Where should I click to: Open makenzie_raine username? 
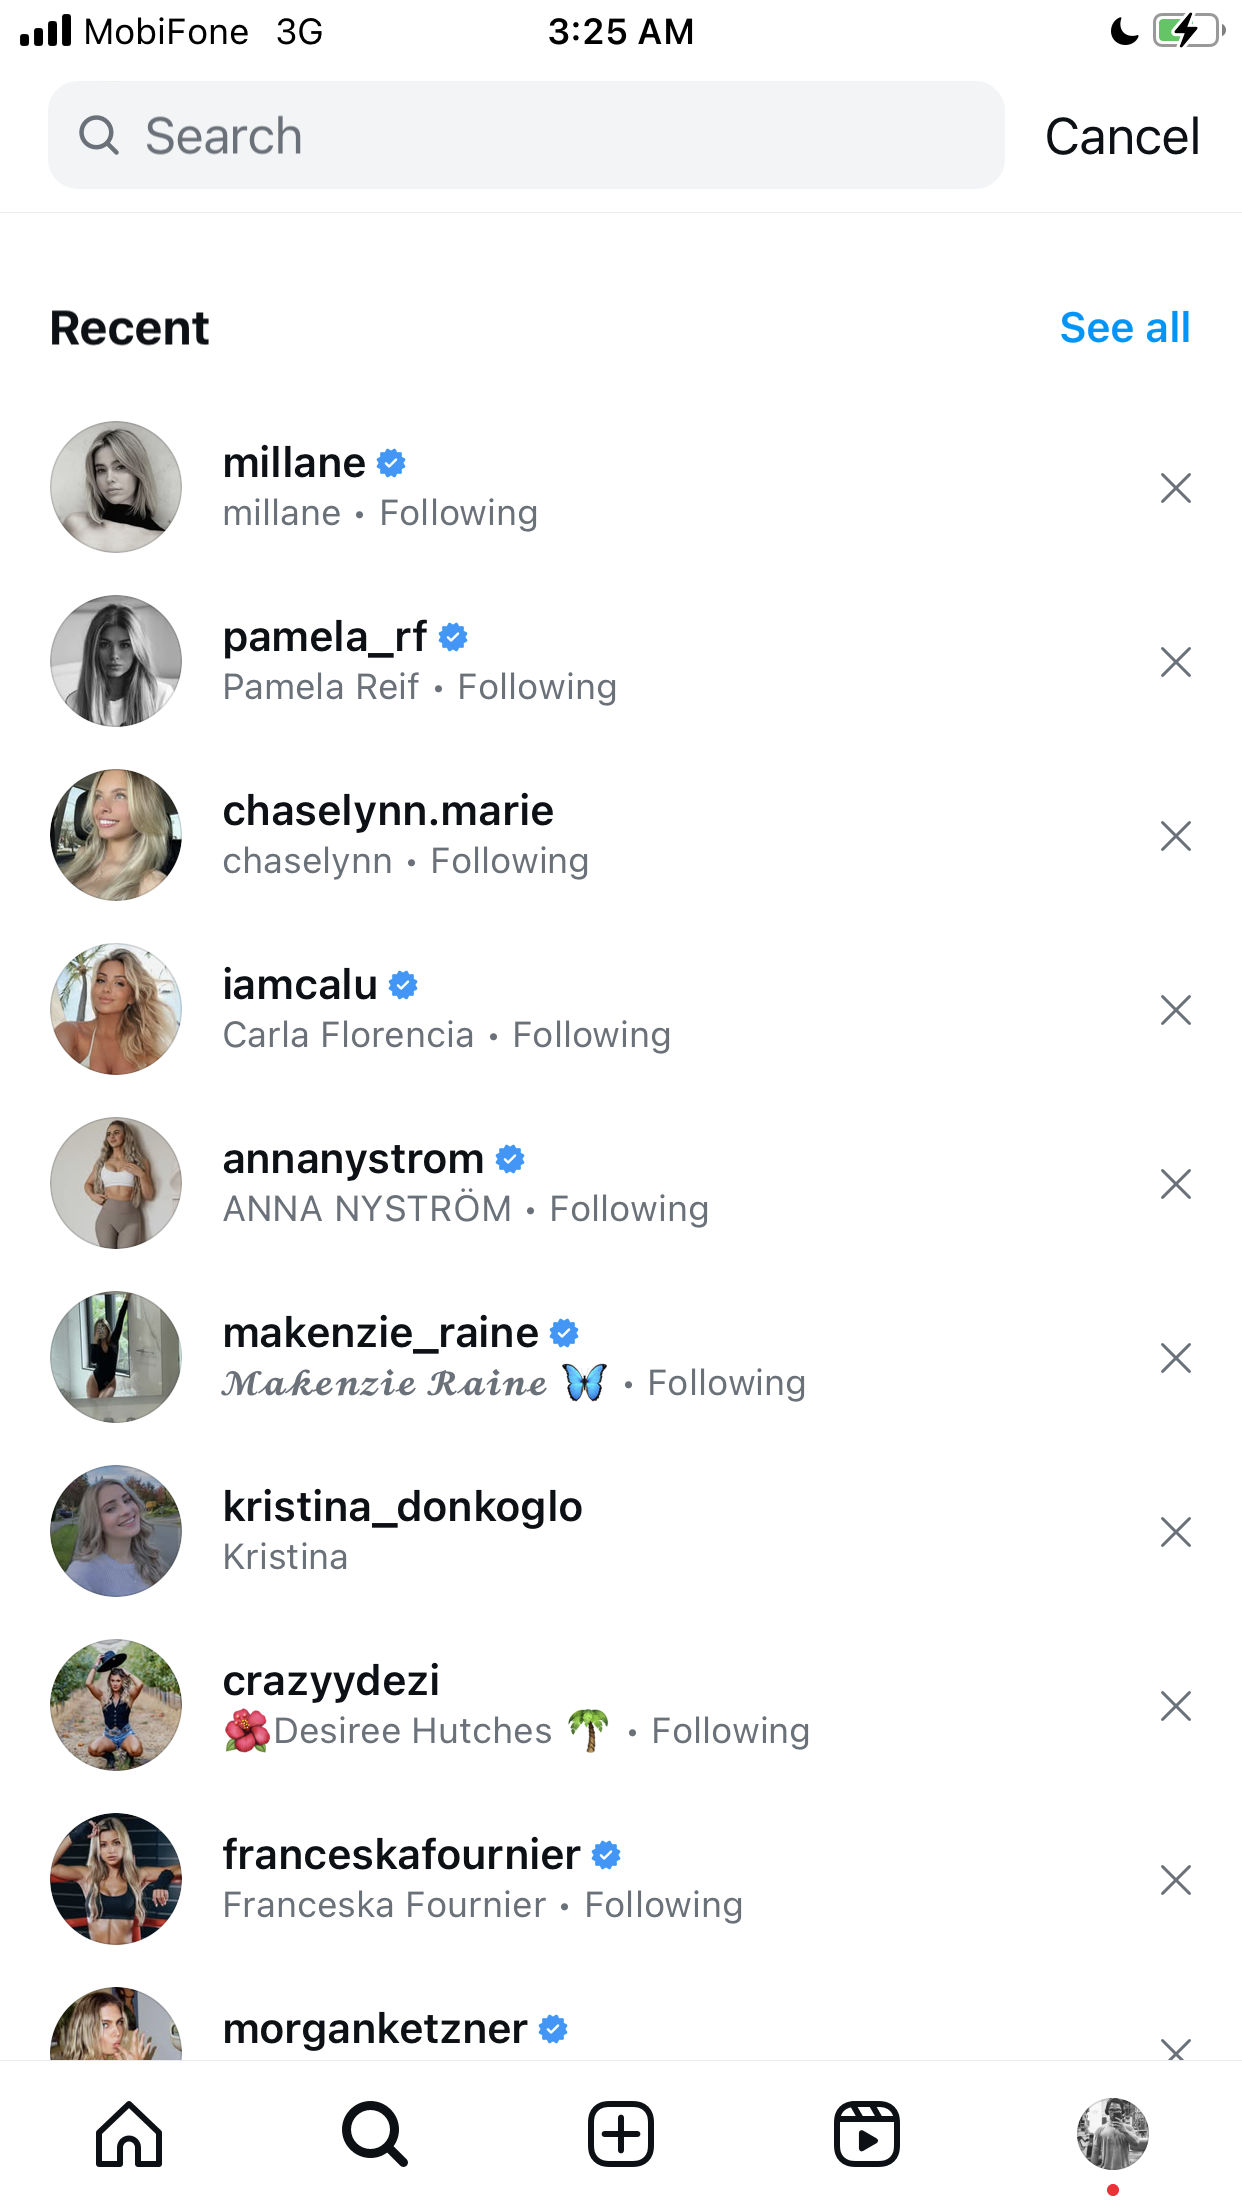381,1332
